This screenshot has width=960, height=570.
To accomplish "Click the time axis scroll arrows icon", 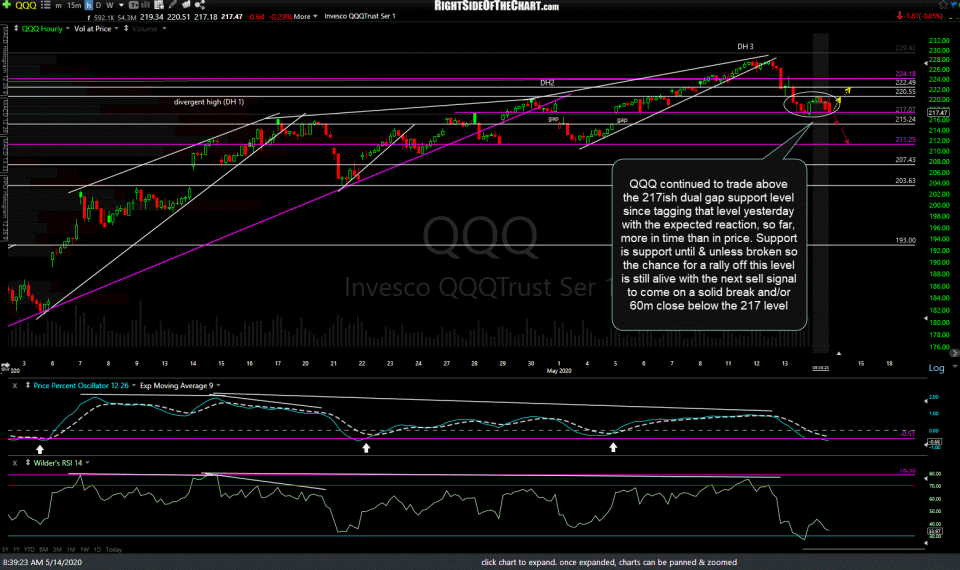I will click(6, 367).
